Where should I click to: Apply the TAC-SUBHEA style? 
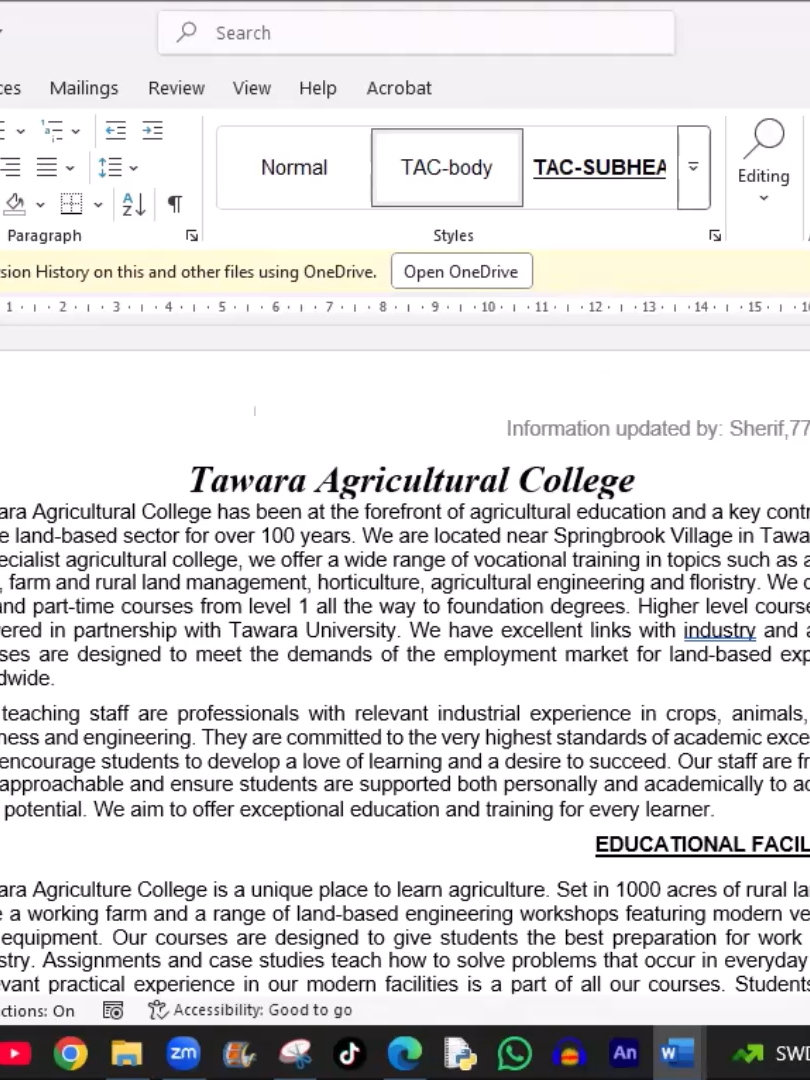point(600,167)
